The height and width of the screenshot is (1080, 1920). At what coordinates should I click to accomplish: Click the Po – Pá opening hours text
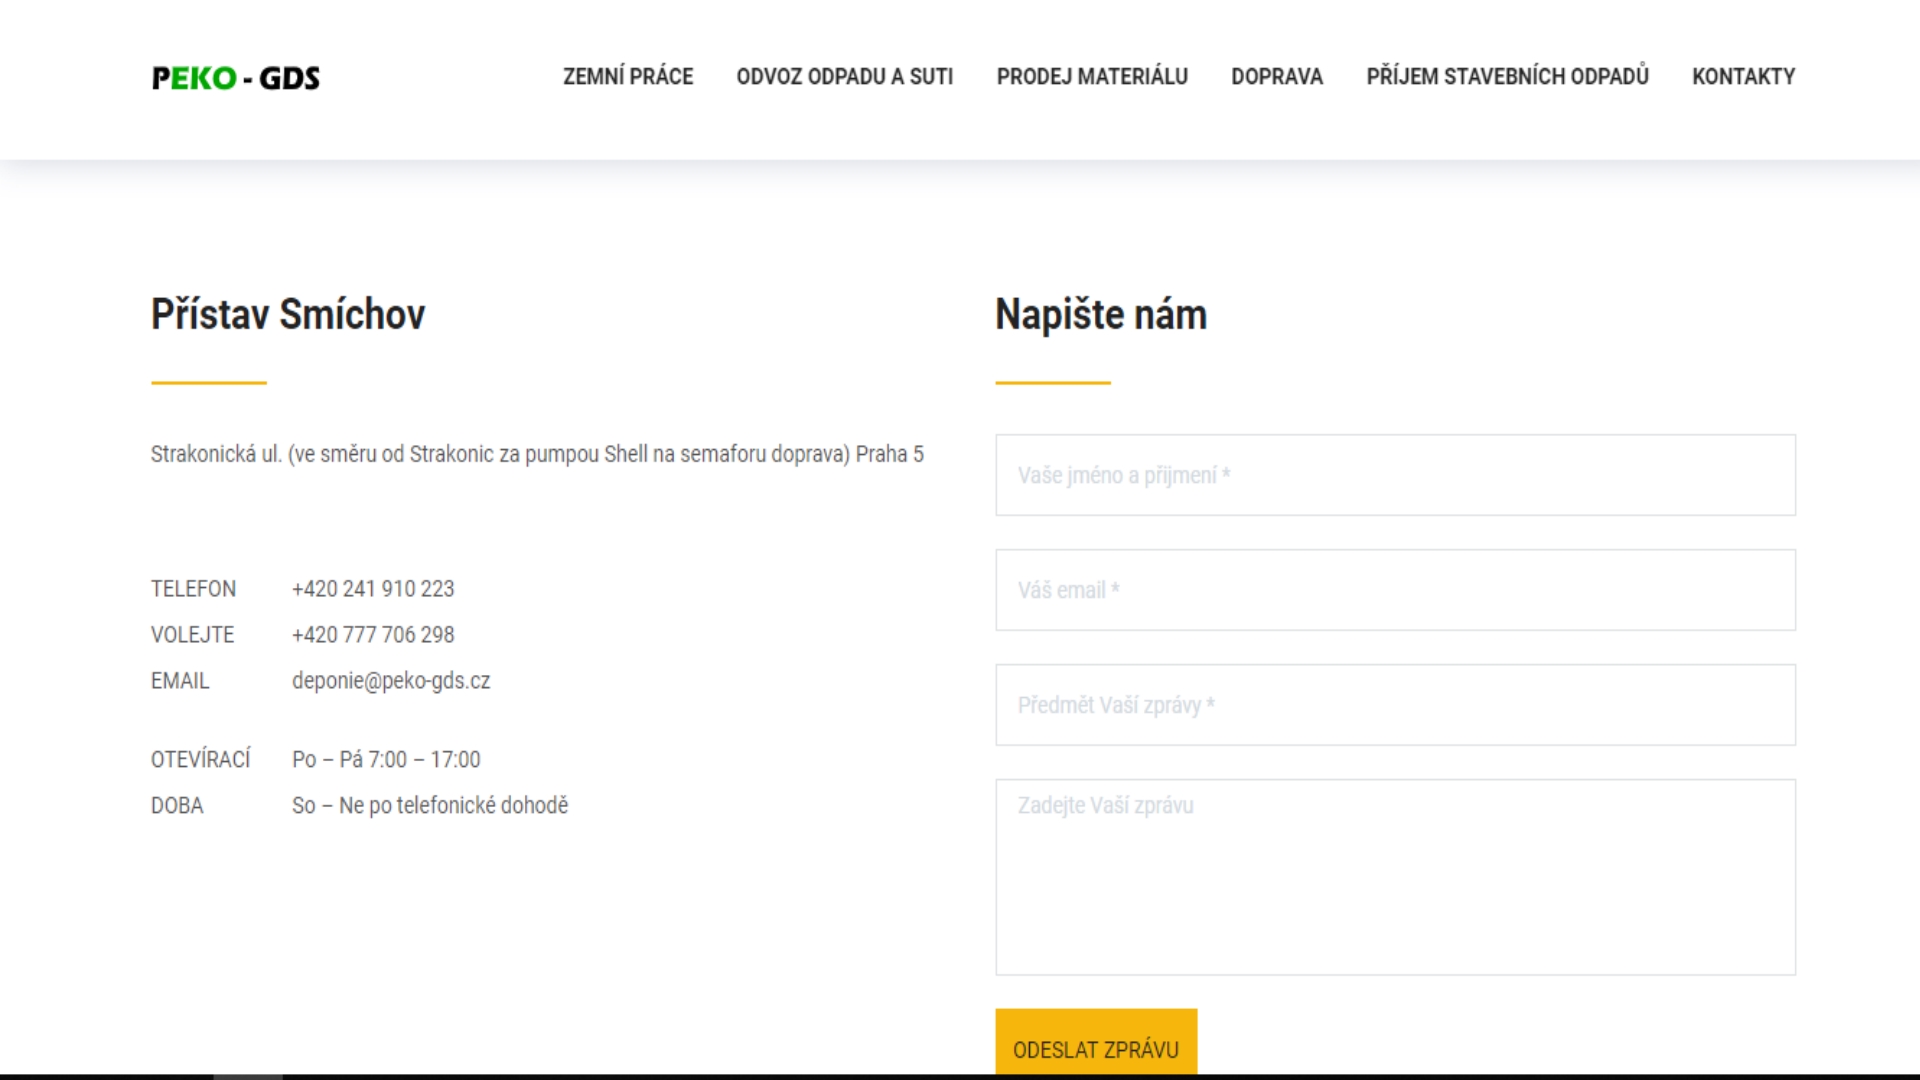pyautogui.click(x=386, y=760)
